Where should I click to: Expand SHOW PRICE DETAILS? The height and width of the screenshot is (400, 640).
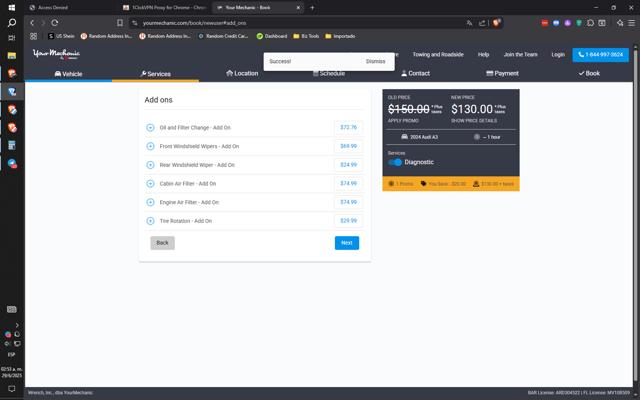474,121
